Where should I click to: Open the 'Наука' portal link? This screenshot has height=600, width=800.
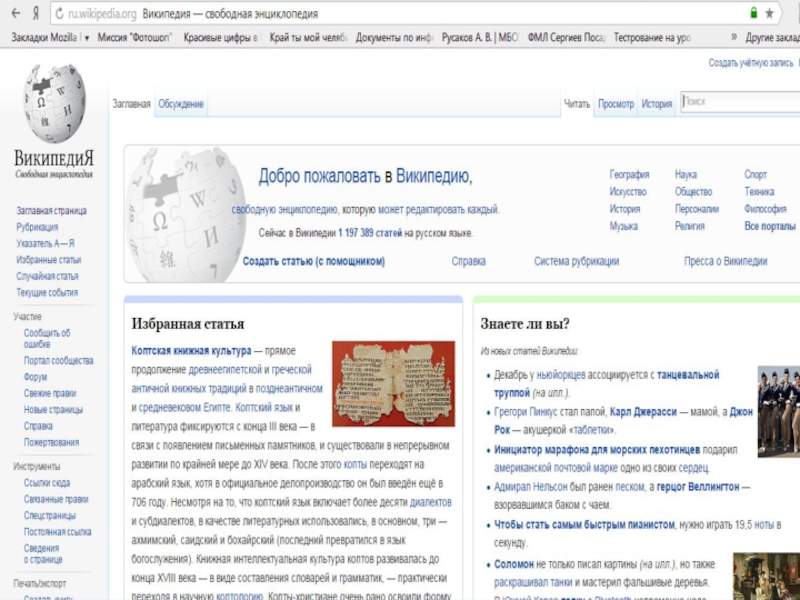coord(686,174)
